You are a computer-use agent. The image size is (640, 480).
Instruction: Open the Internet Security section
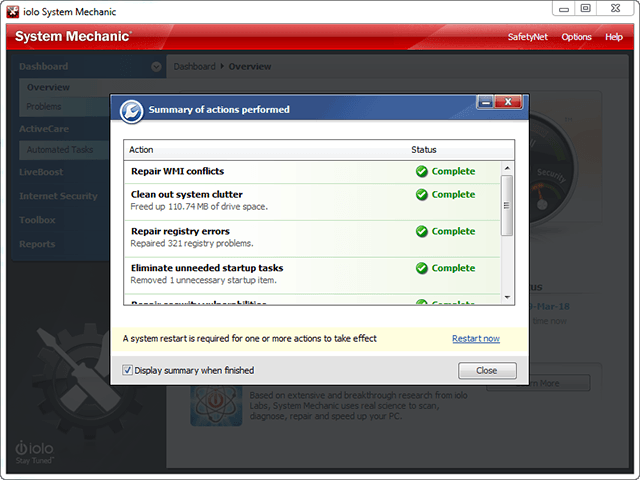click(x=58, y=196)
